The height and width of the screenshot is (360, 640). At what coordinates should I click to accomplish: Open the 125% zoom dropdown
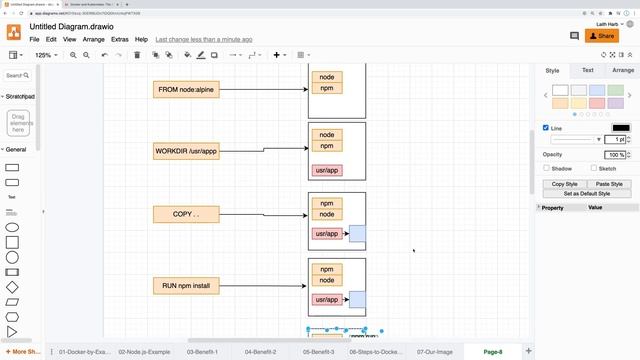pyautogui.click(x=46, y=55)
